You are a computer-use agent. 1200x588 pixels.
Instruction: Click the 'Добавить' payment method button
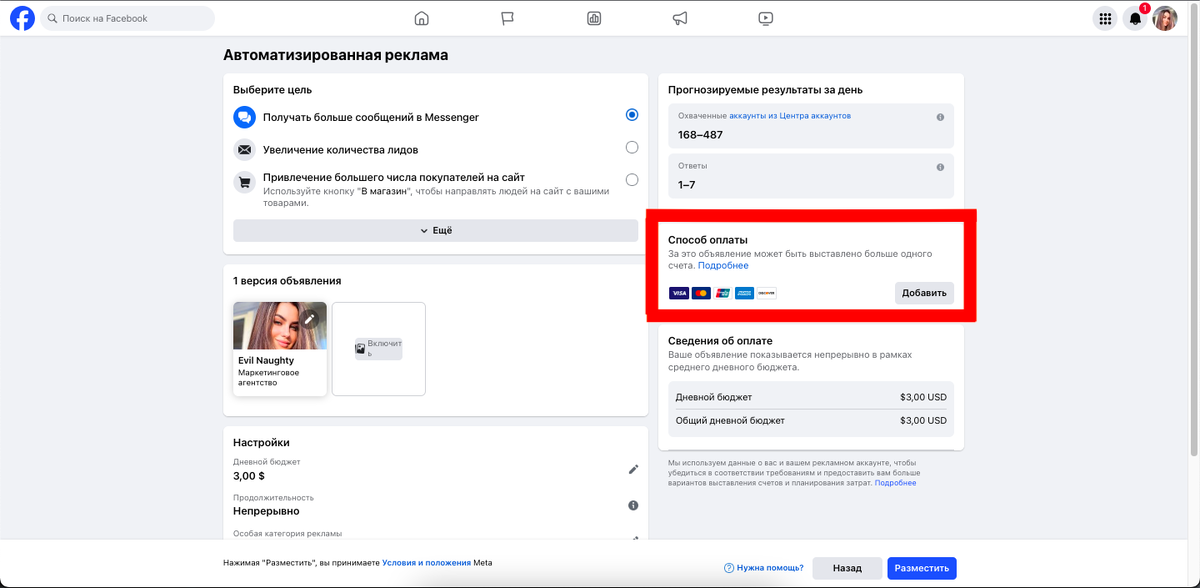[924, 292]
